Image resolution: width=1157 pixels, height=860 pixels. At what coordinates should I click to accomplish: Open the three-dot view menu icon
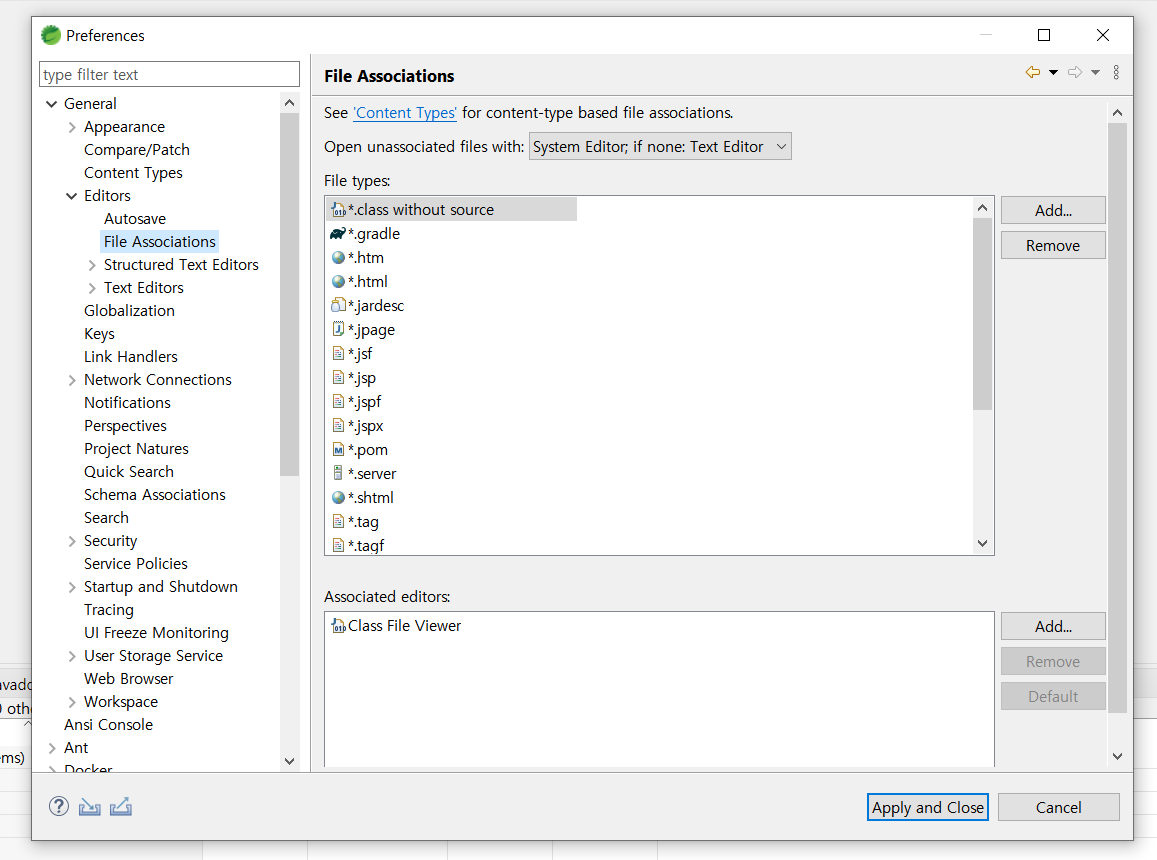pyautogui.click(x=1116, y=72)
